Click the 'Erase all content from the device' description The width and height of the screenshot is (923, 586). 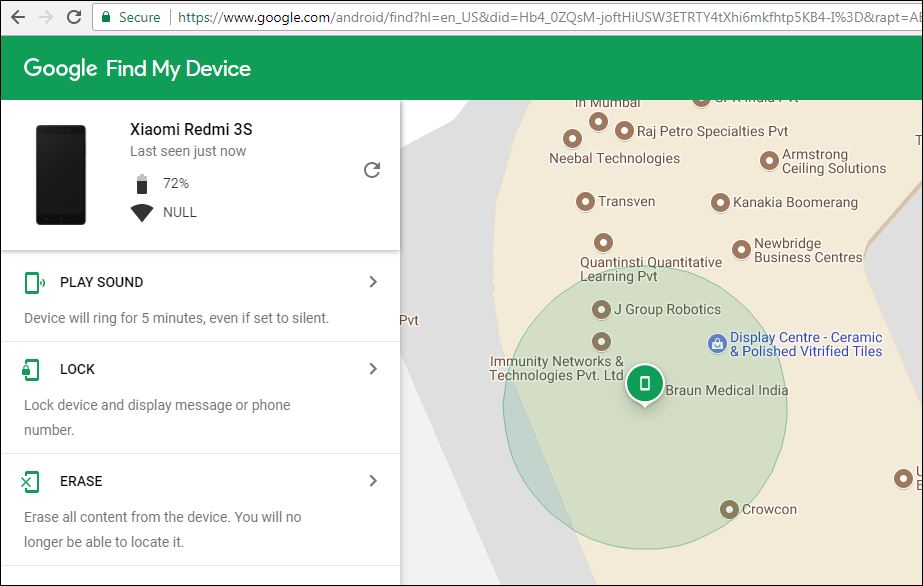(x=162, y=530)
